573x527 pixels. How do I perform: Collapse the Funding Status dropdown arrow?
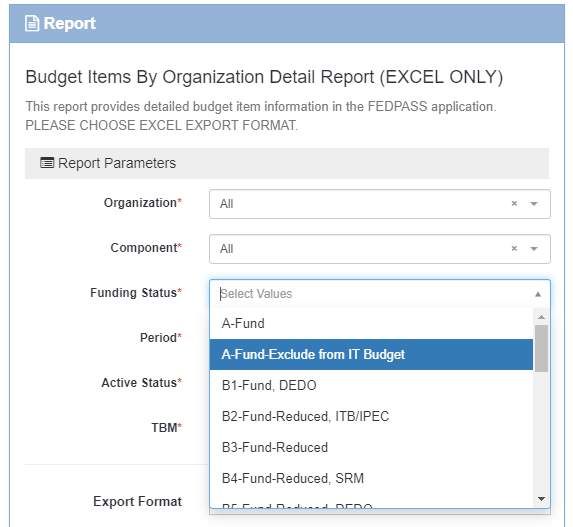click(x=538, y=294)
